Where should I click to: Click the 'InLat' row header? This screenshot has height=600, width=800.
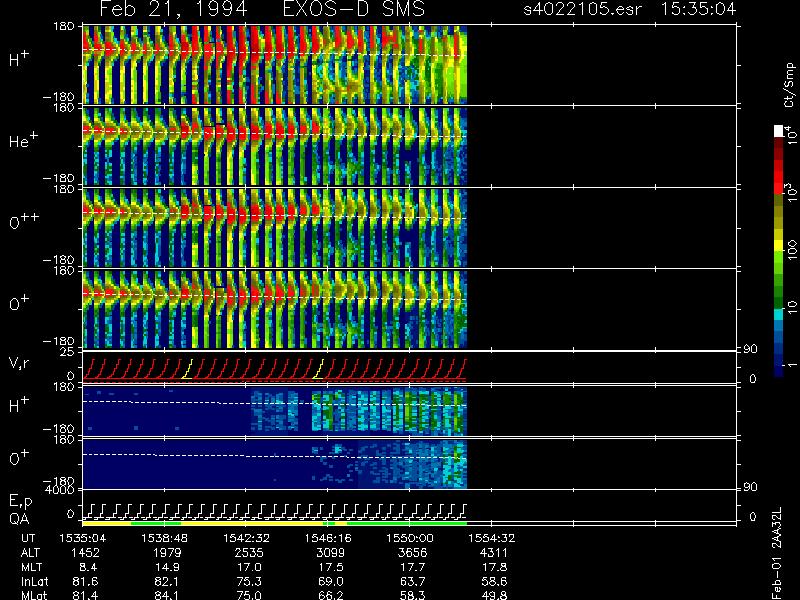pos(34,581)
